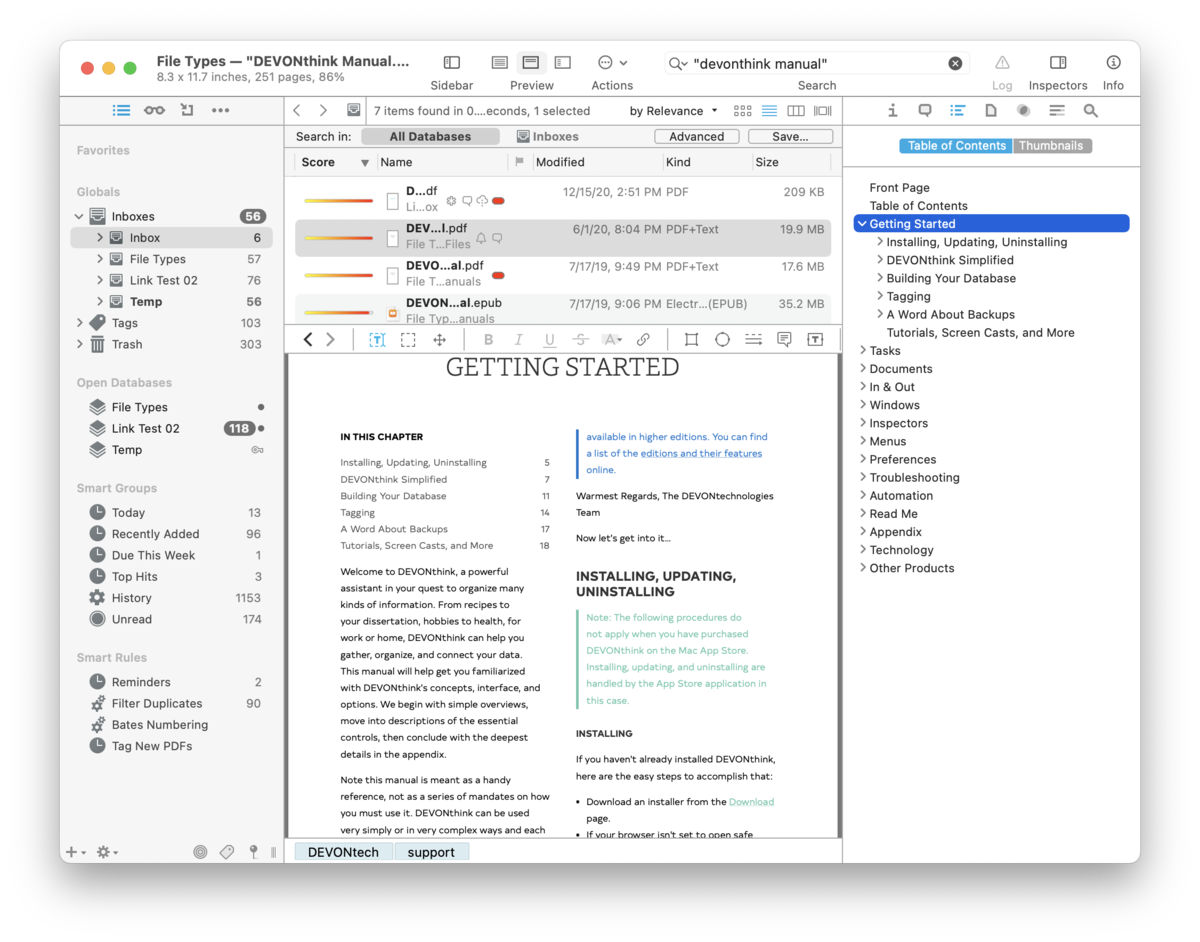This screenshot has height=942, width=1200.
Task: Open the sidebar import icon
Action: pos(187,110)
